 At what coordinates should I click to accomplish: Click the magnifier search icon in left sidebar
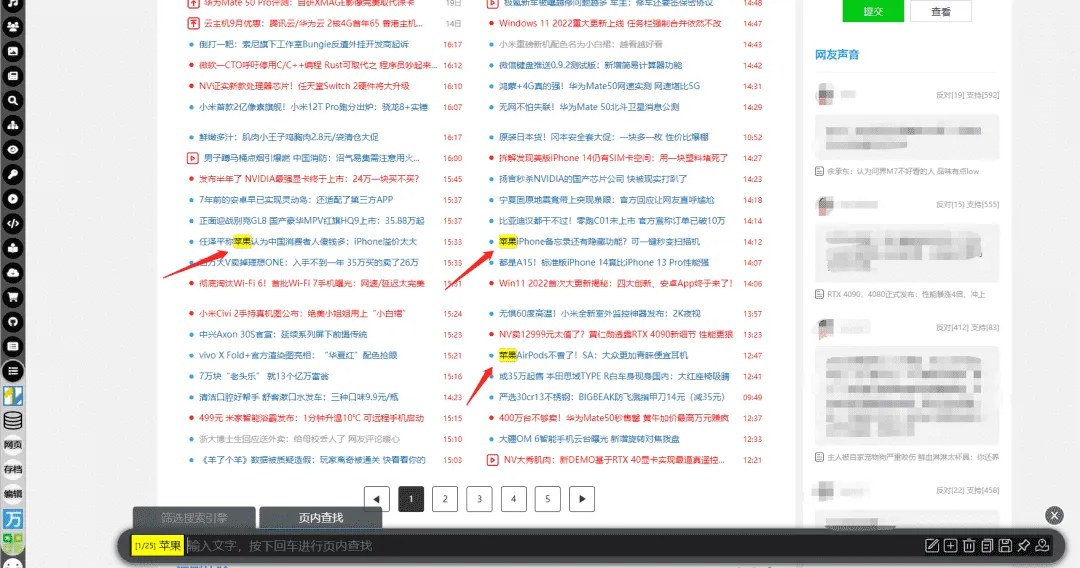pyautogui.click(x=13, y=101)
